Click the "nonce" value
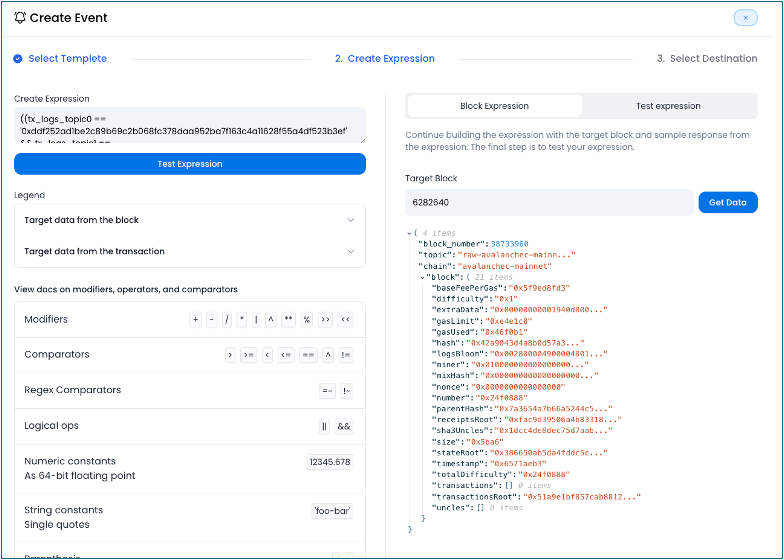The image size is (784, 560). tap(519, 387)
